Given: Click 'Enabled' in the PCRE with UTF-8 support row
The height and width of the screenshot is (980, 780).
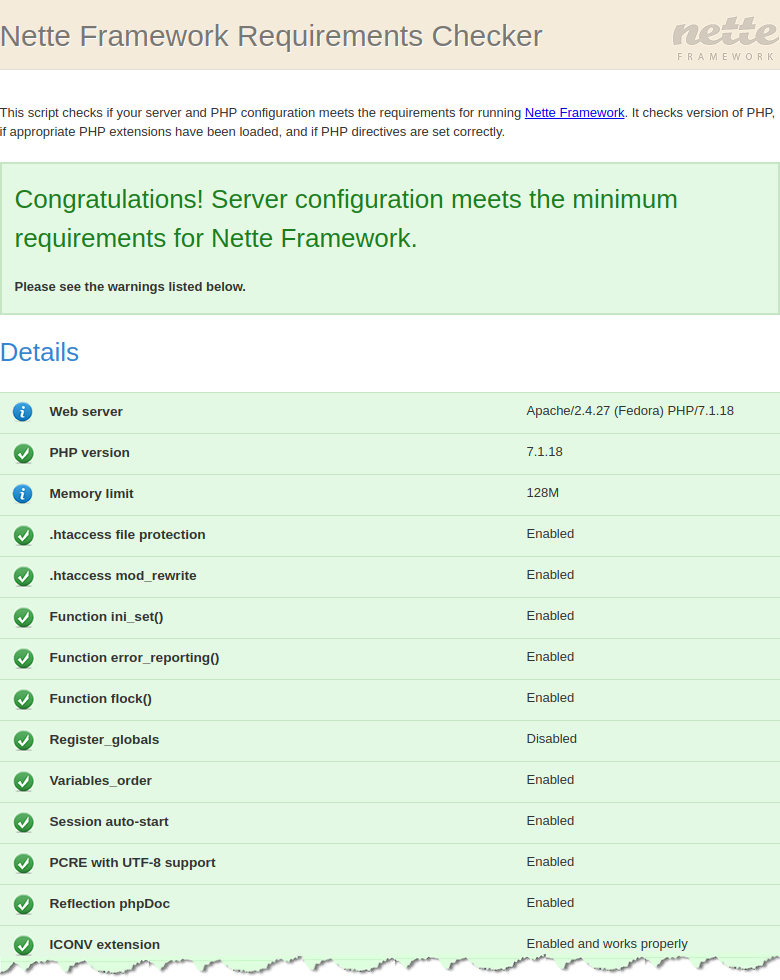Looking at the screenshot, I should tap(550, 861).
